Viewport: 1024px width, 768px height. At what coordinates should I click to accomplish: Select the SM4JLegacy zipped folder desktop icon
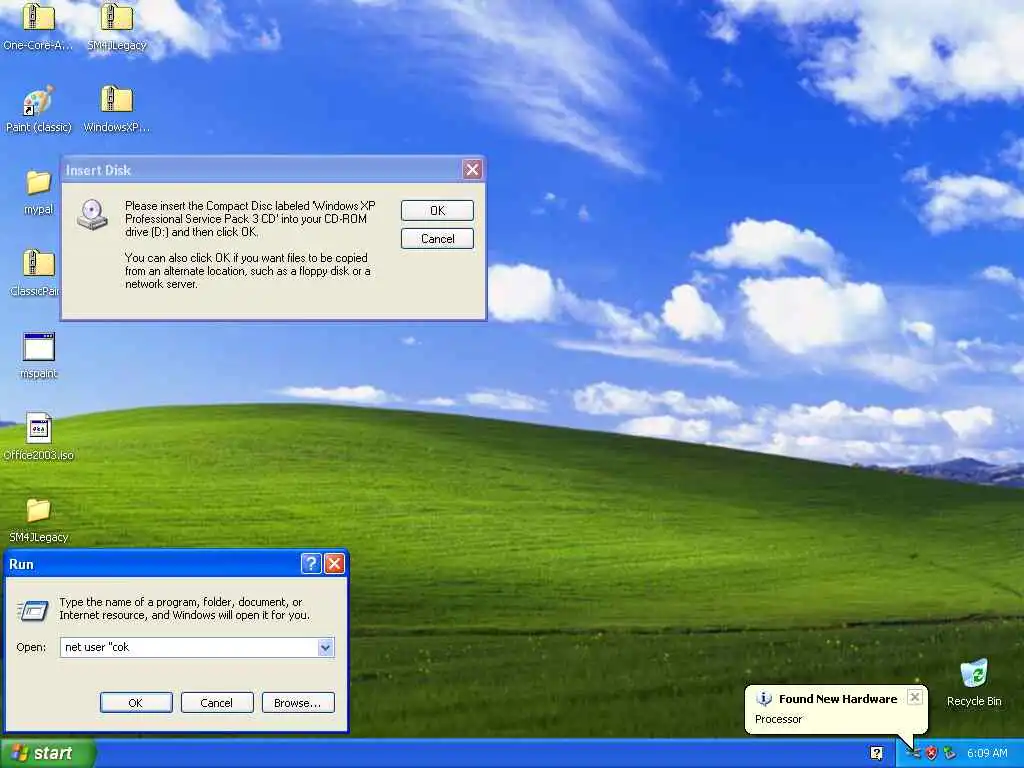point(117,18)
